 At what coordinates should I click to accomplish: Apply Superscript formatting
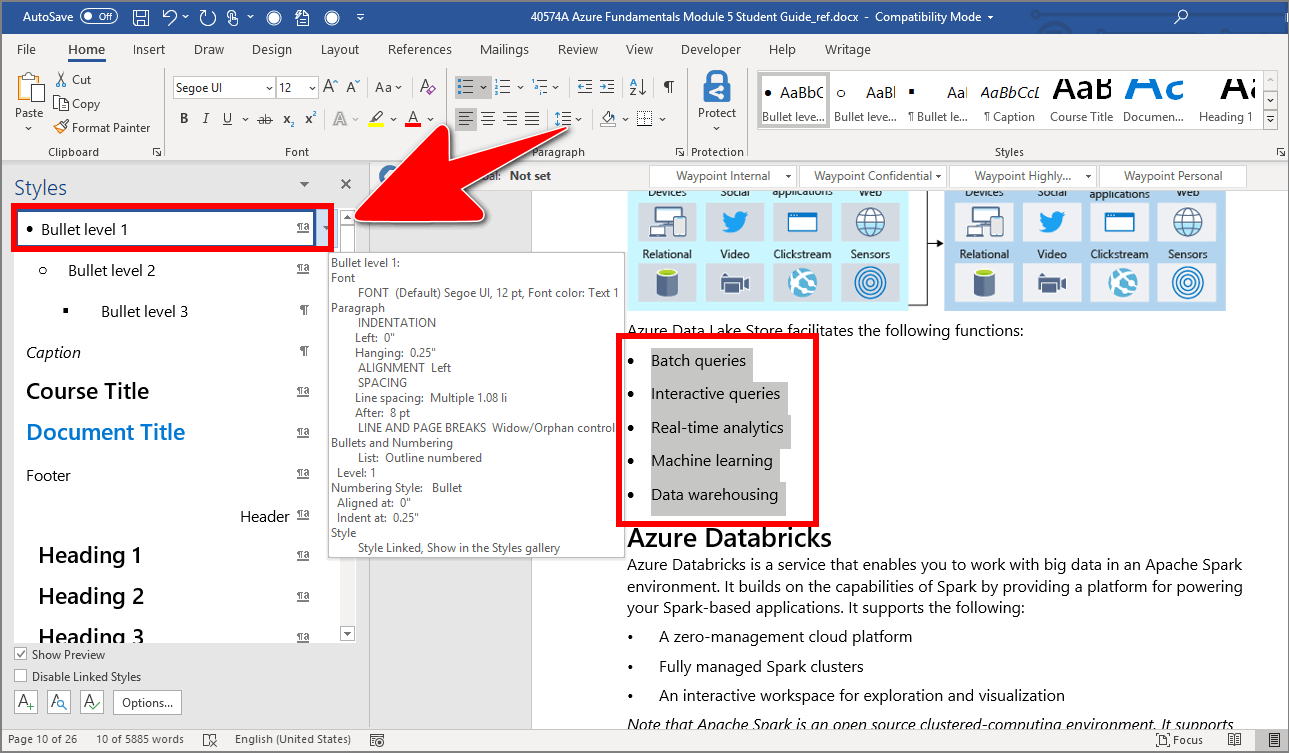(x=311, y=119)
